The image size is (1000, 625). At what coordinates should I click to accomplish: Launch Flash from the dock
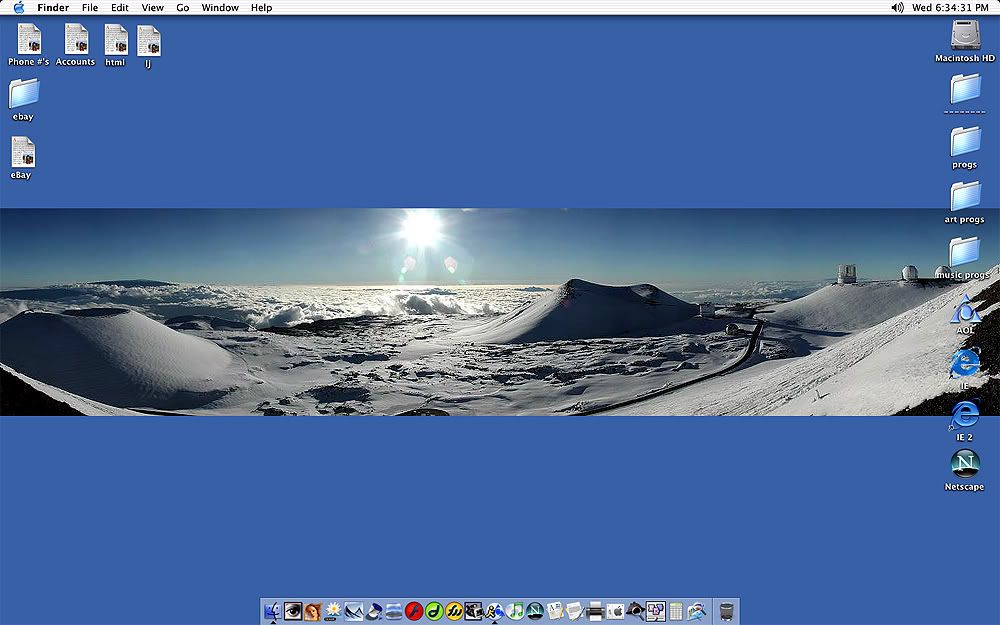pyautogui.click(x=414, y=611)
